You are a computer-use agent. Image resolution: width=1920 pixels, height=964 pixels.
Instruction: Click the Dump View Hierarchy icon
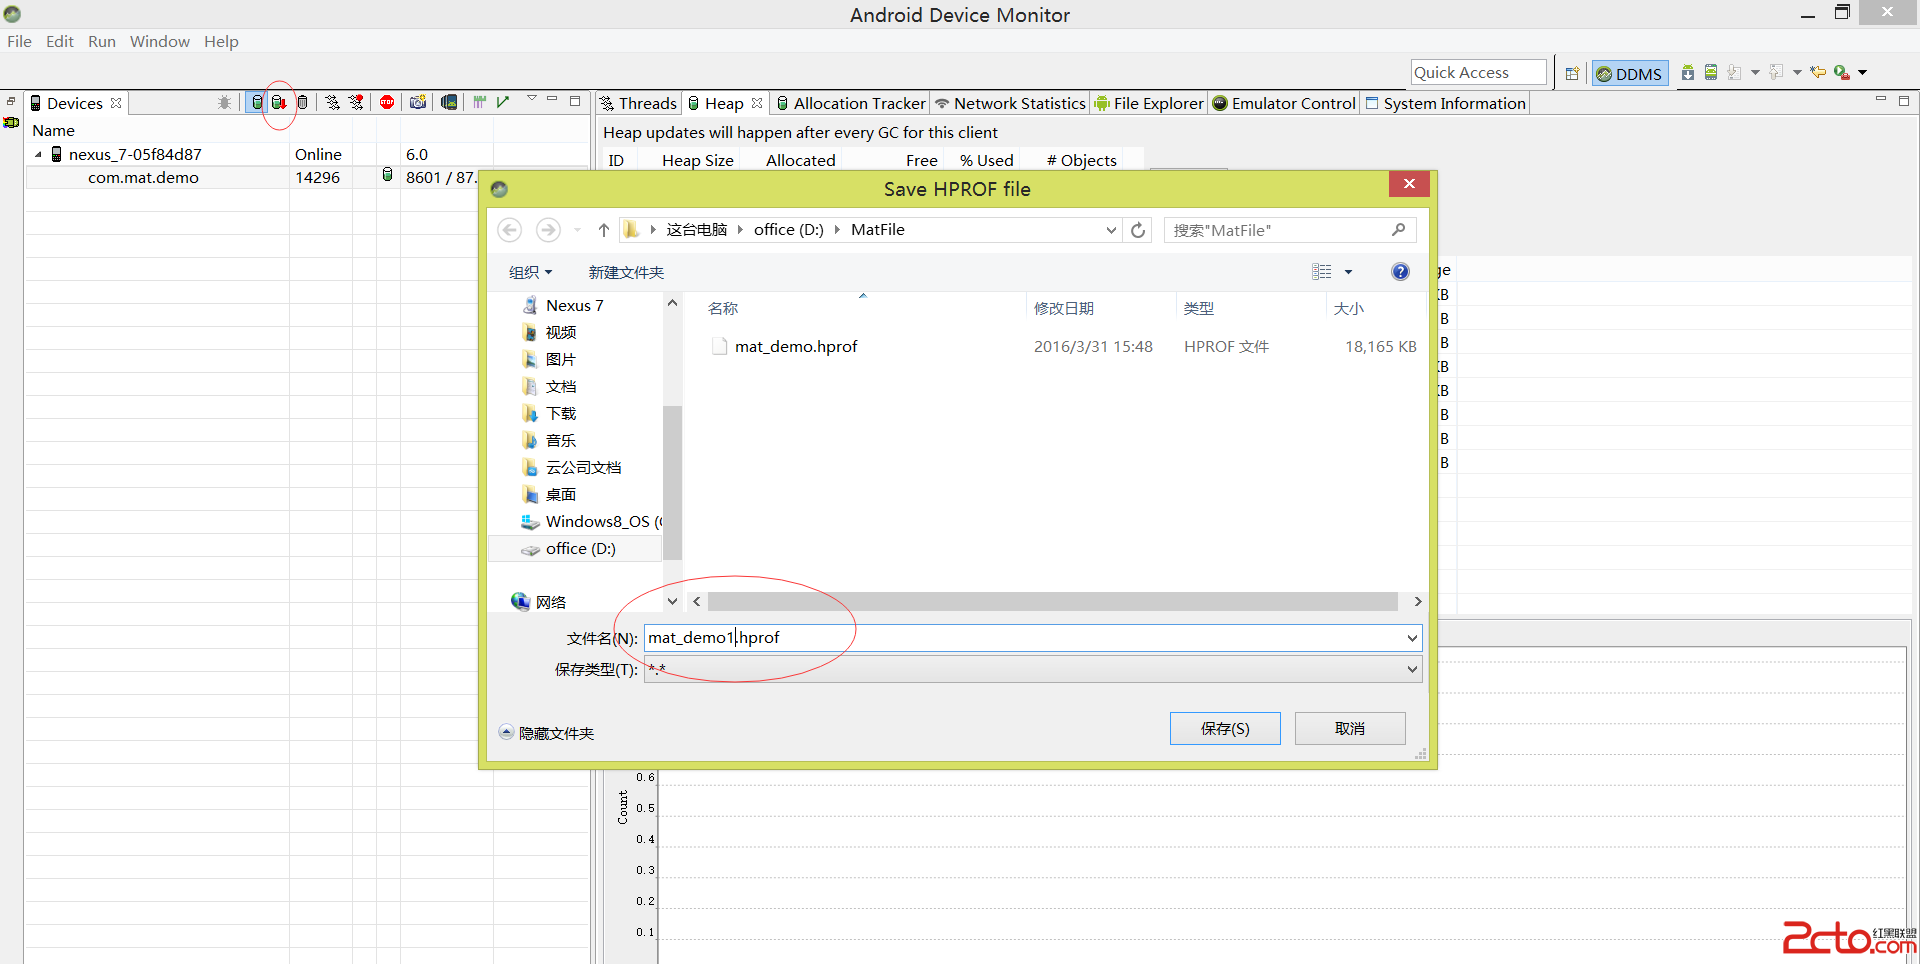tap(449, 102)
